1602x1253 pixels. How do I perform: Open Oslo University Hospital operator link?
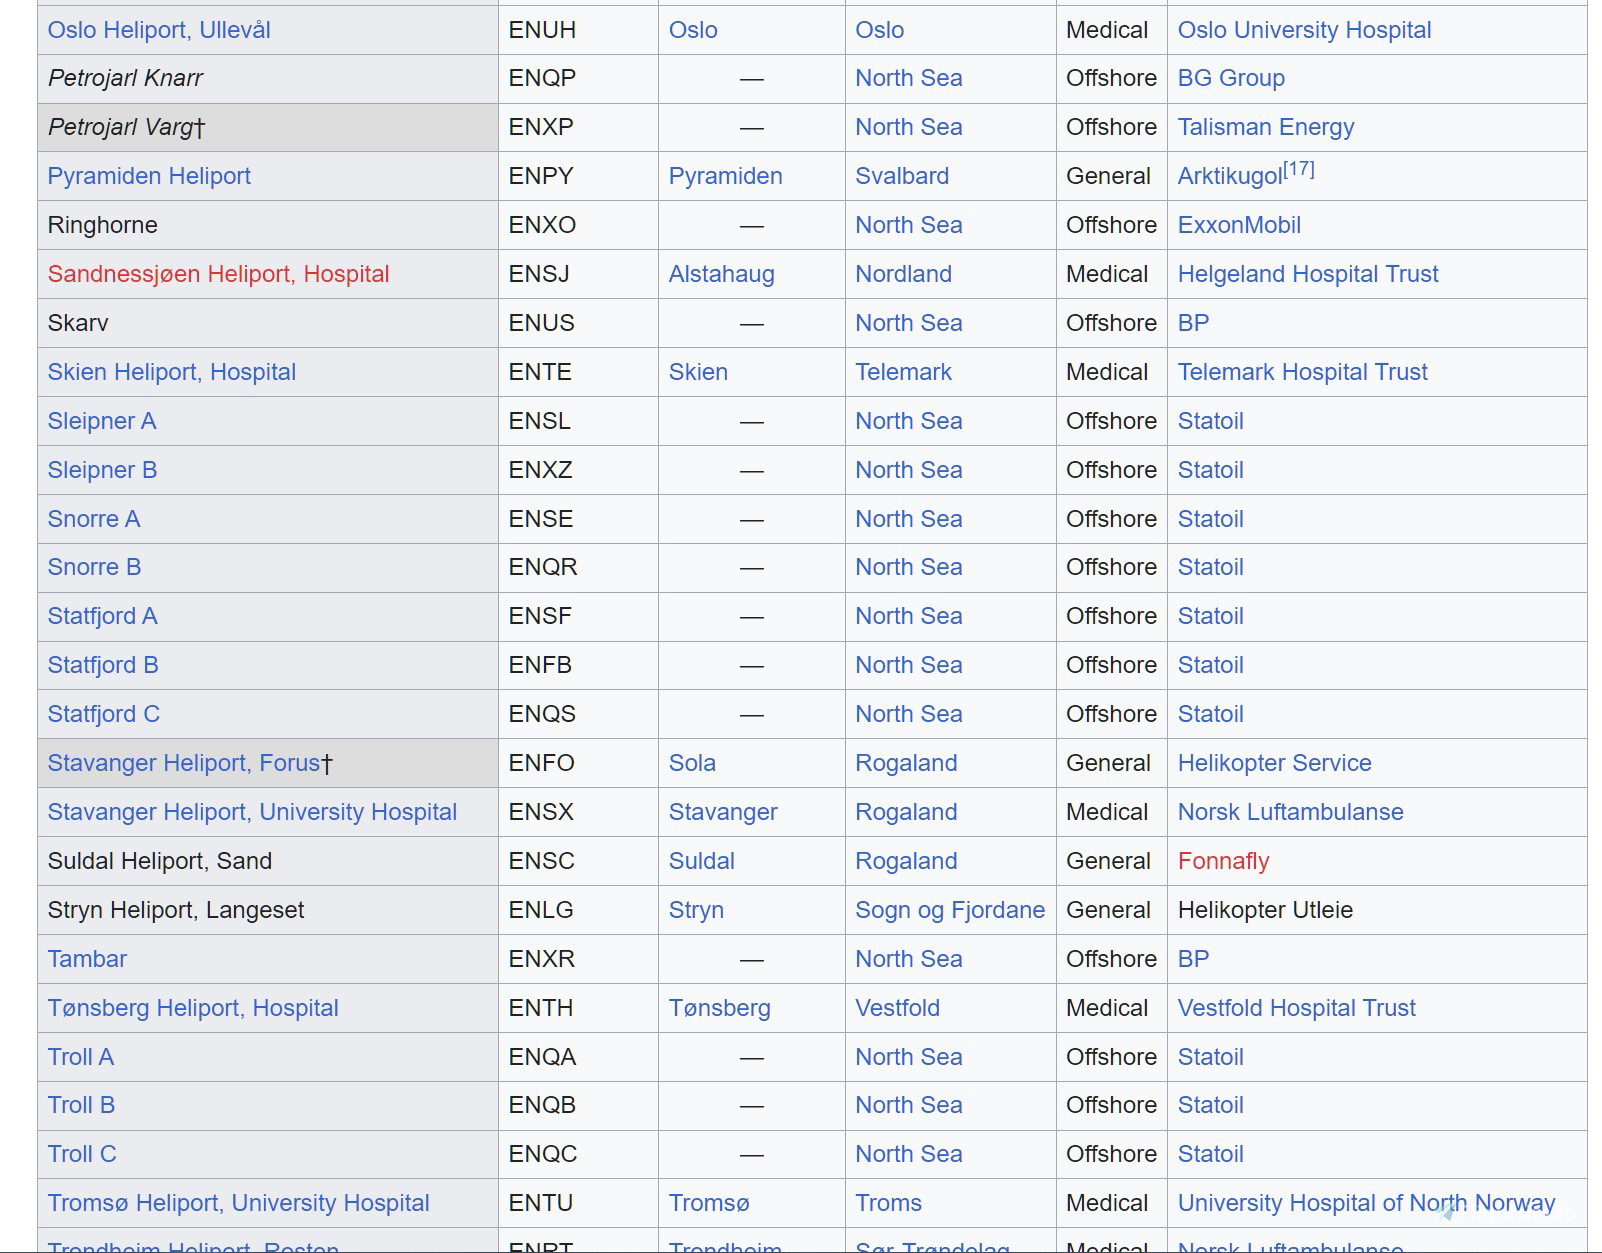pyautogui.click(x=1304, y=30)
